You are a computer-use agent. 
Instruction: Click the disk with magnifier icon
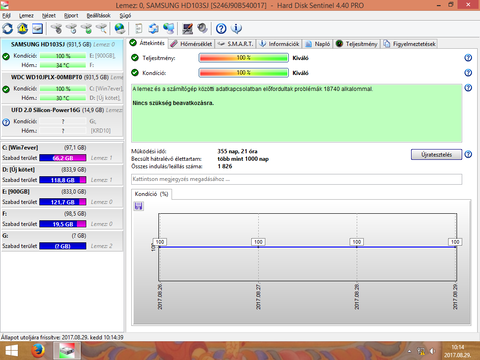(x=101, y=29)
